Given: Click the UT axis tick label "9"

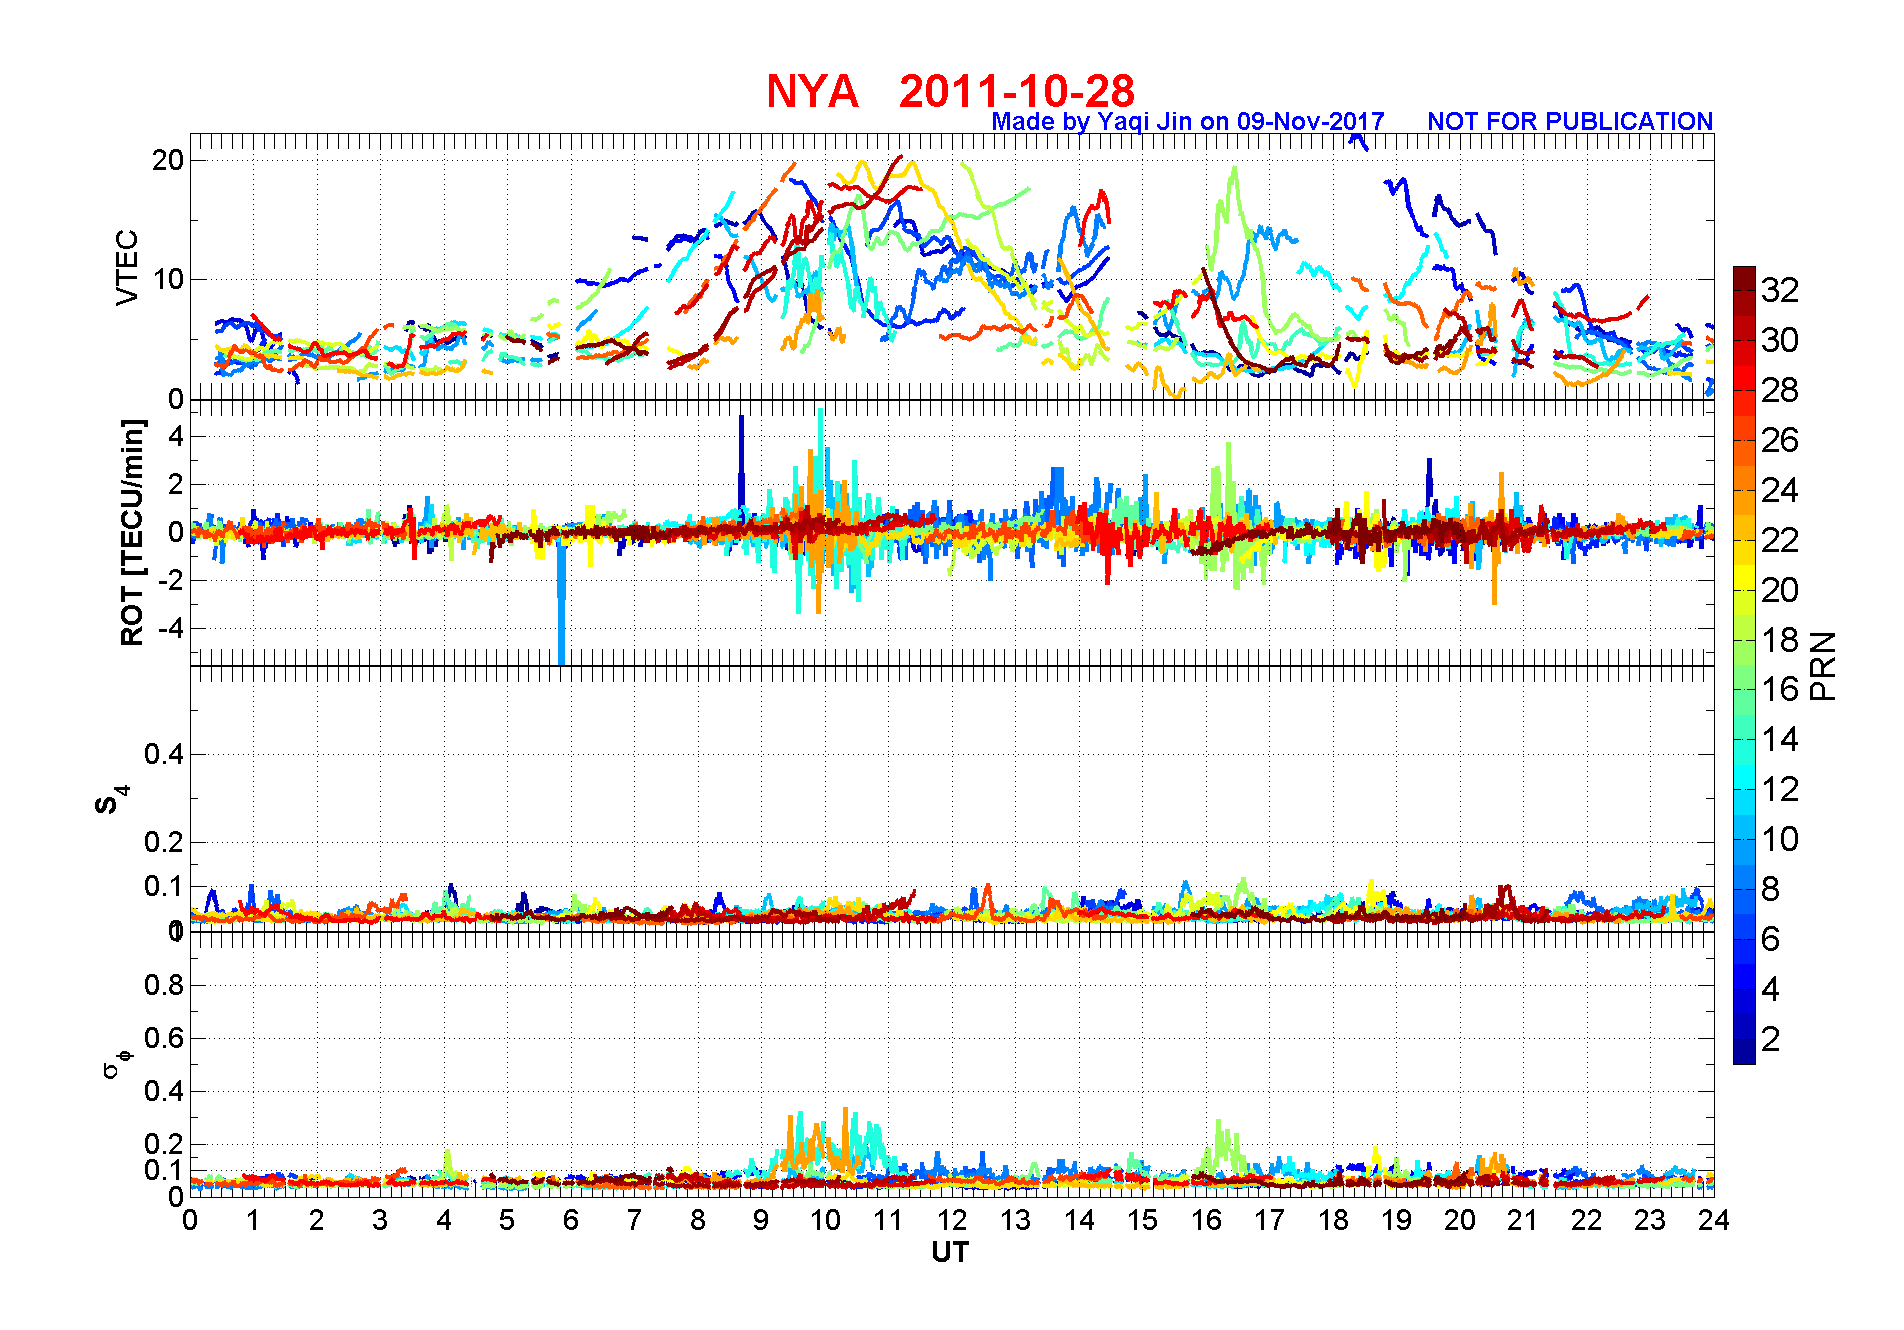Looking at the screenshot, I should [x=761, y=1220].
